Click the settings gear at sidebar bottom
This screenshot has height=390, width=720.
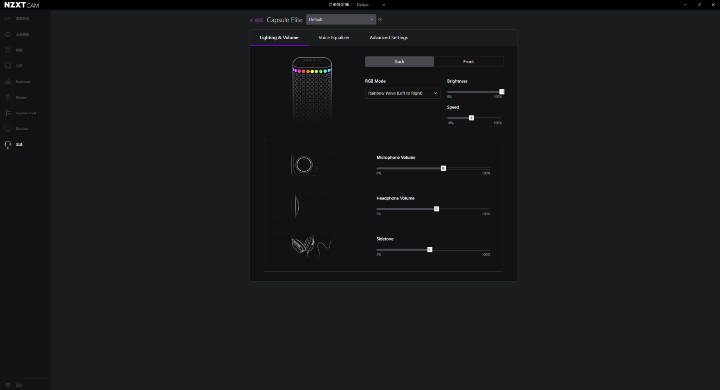pyautogui.click(x=8, y=385)
